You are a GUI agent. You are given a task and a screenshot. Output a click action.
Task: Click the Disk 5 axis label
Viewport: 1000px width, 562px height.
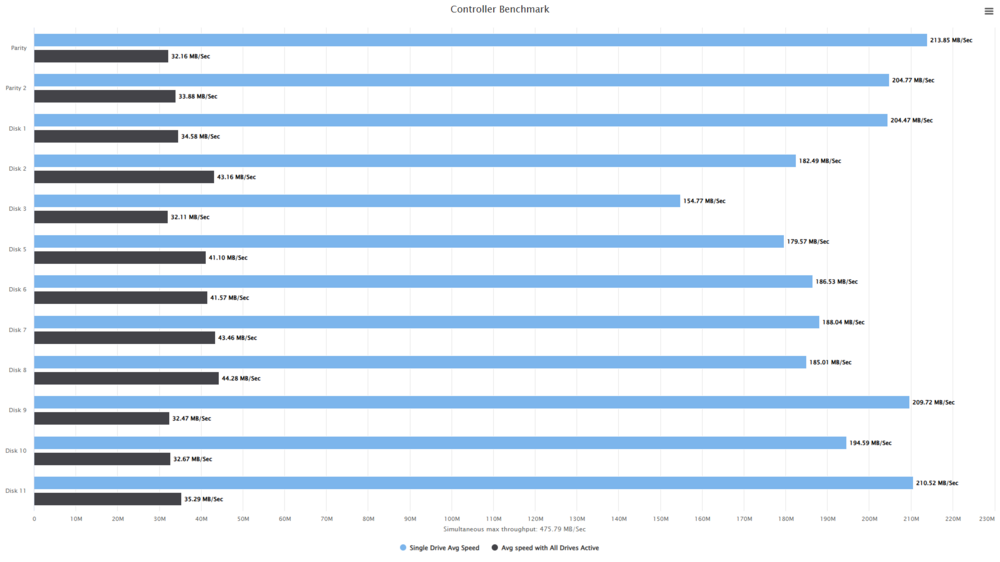pyautogui.click(x=17, y=249)
